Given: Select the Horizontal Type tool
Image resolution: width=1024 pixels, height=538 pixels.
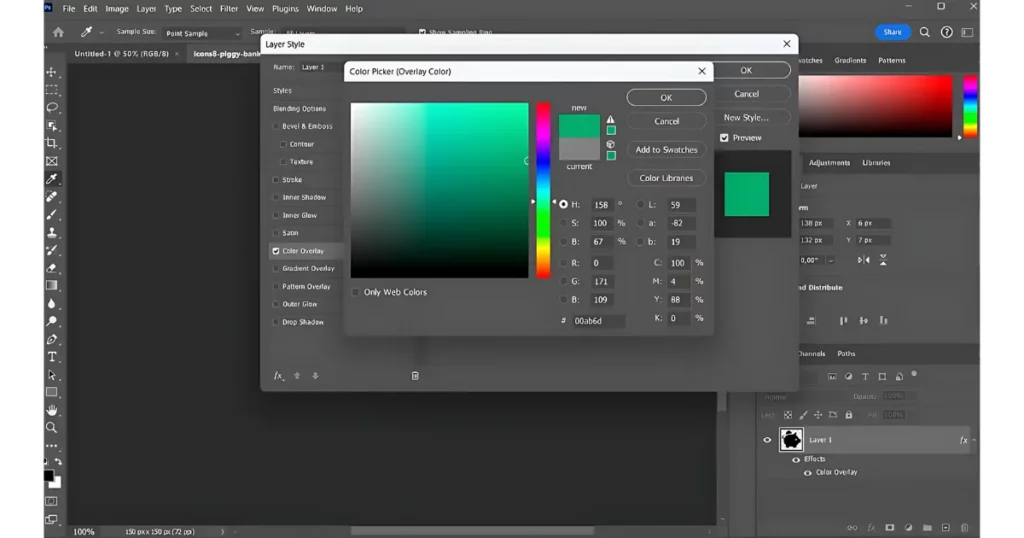Looking at the screenshot, I should click(x=52, y=357).
